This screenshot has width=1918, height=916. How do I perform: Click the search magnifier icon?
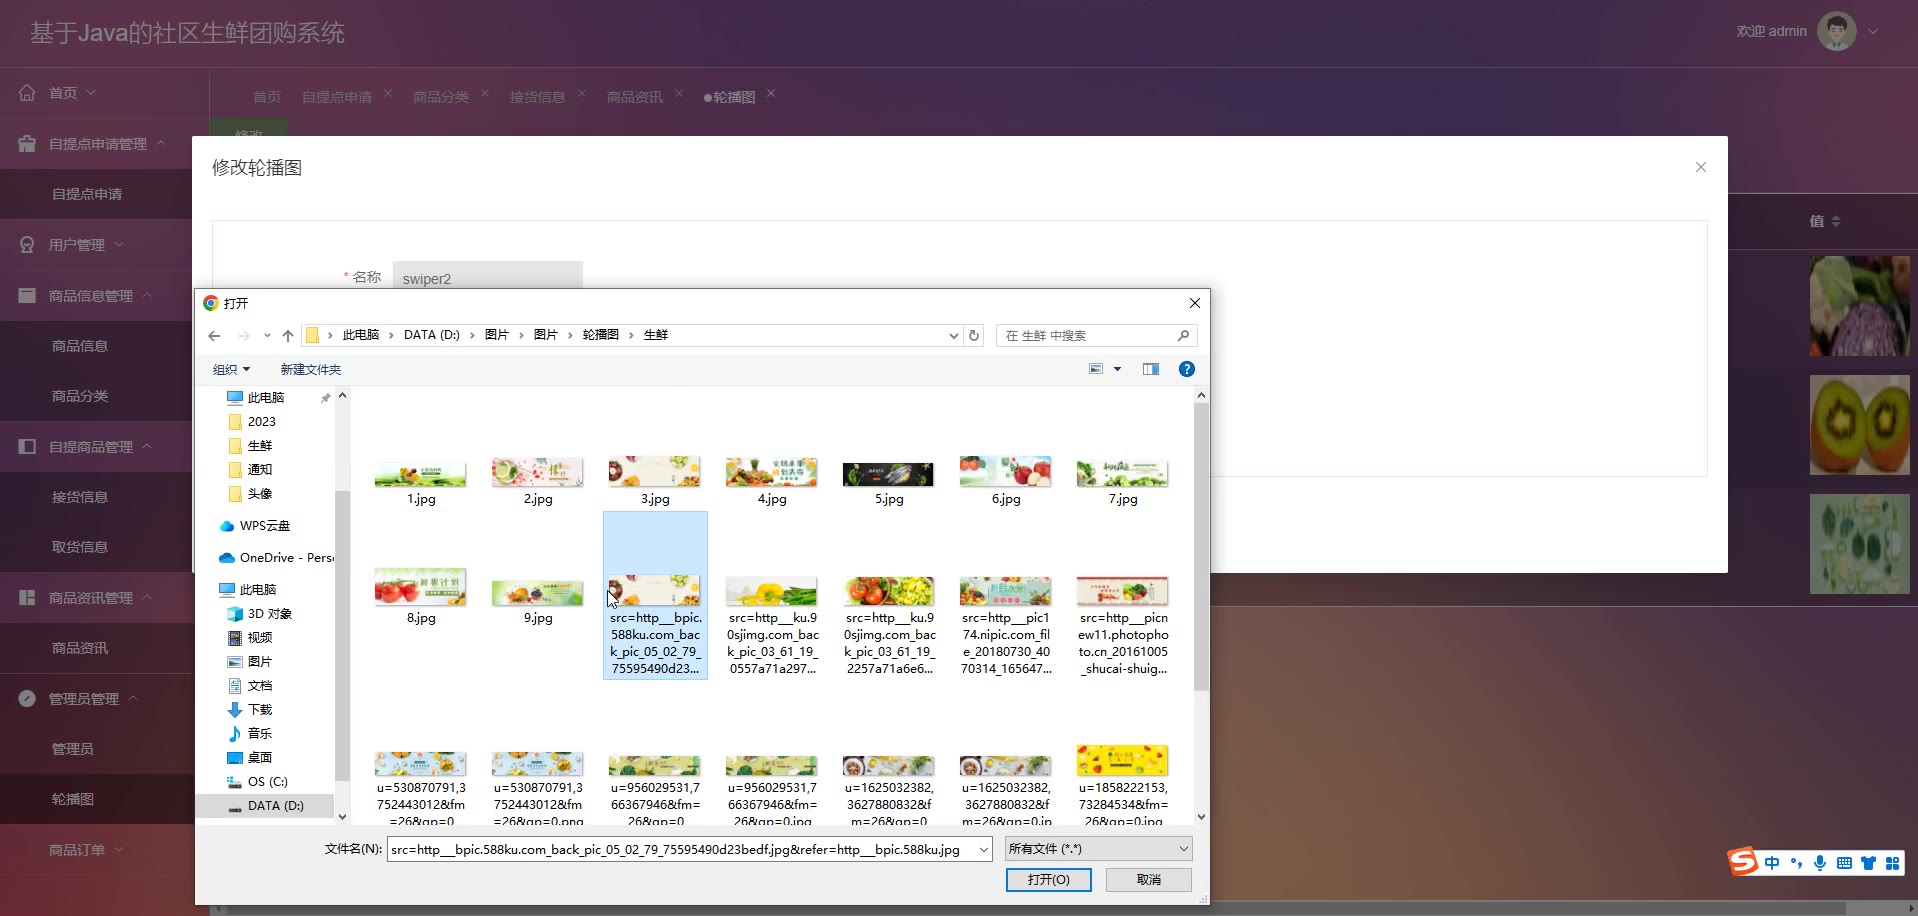click(1183, 335)
